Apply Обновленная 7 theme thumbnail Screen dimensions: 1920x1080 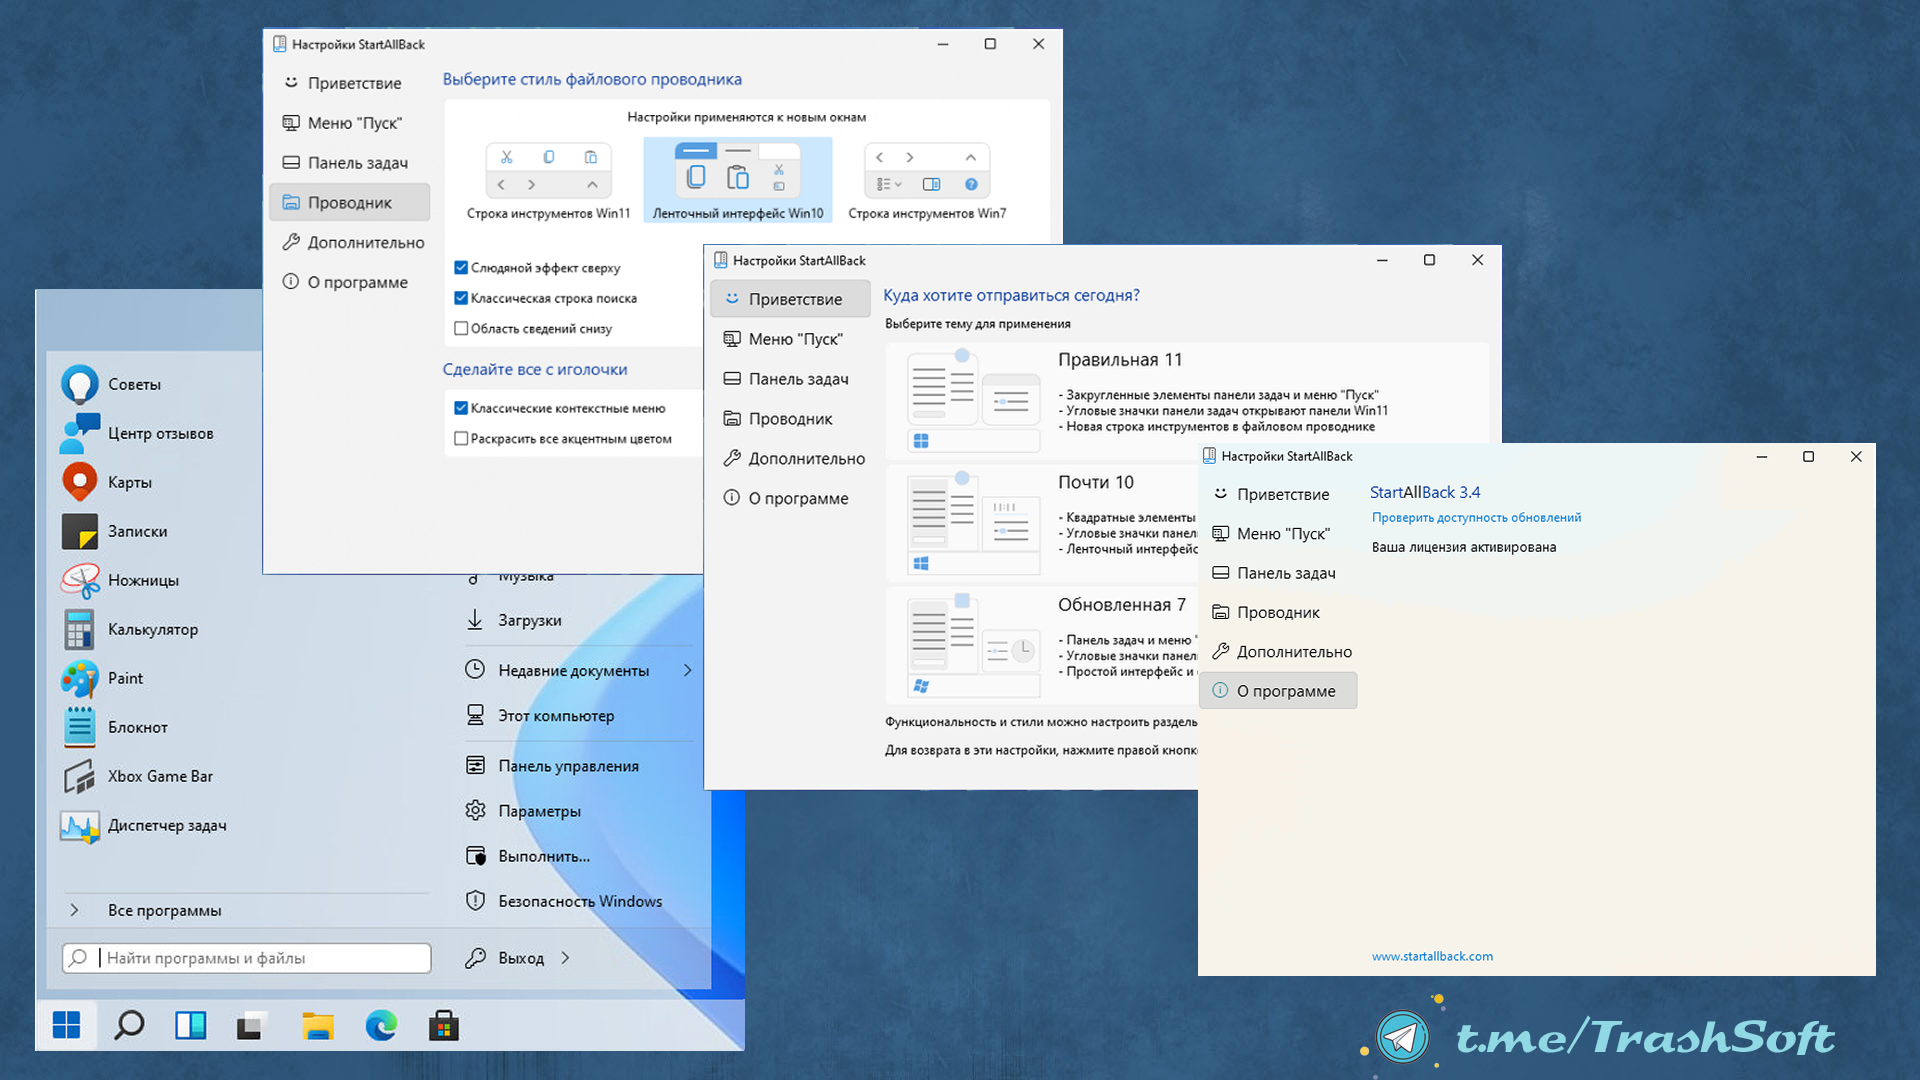pyautogui.click(x=974, y=645)
